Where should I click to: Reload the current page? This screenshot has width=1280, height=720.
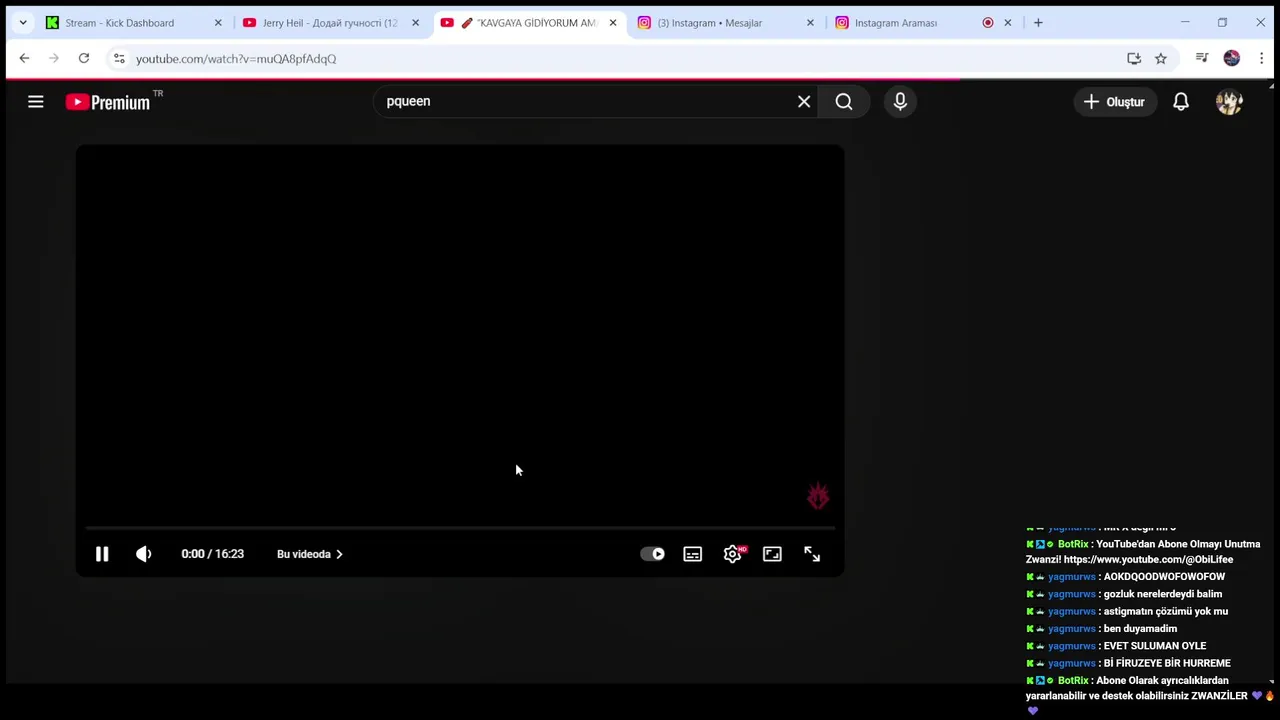coord(84,59)
